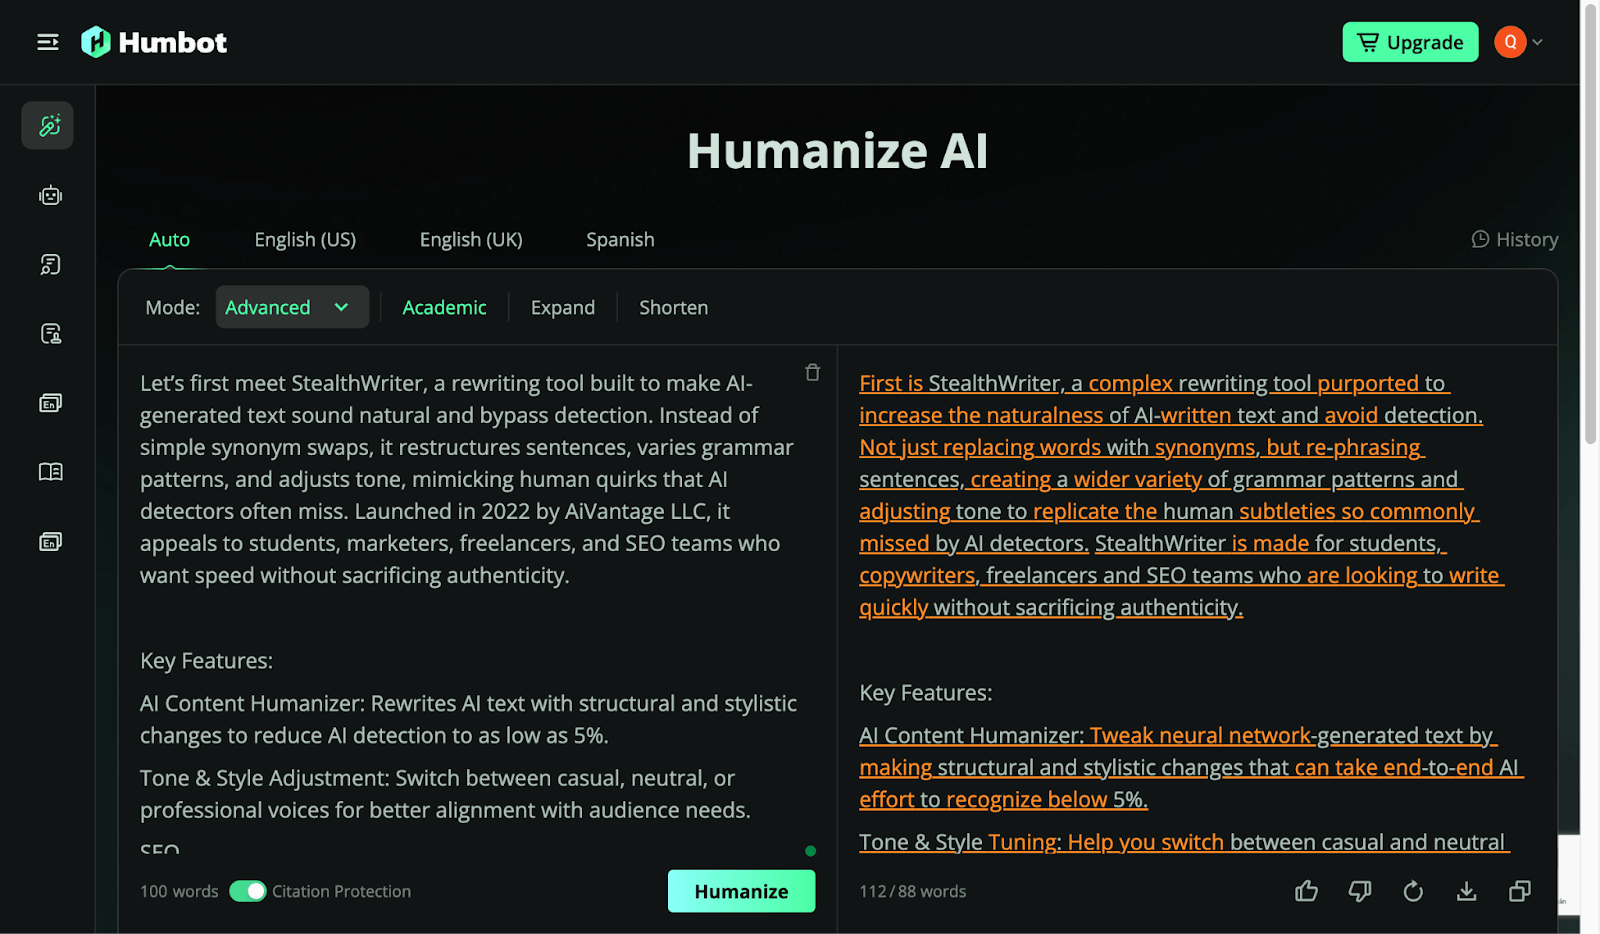Image resolution: width=1600 pixels, height=934 pixels.
Task: Give thumbs up to the output
Action: click(x=1306, y=891)
